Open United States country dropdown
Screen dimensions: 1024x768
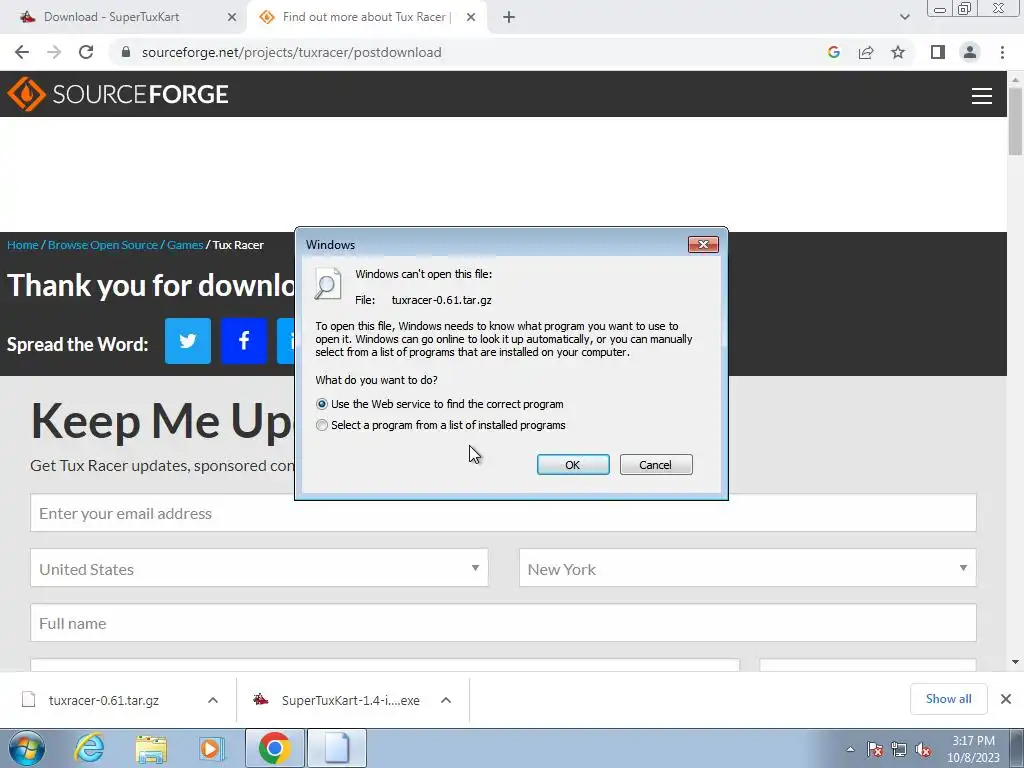[x=259, y=568]
